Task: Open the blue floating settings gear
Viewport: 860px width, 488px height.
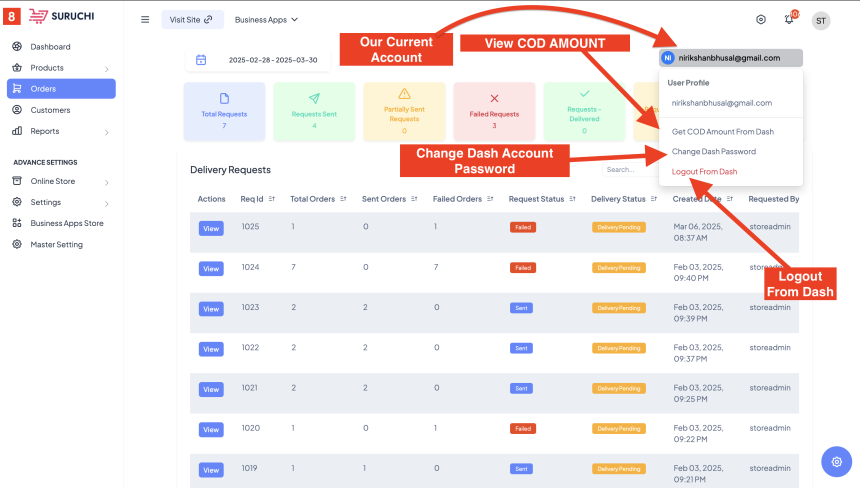Action: 836,461
